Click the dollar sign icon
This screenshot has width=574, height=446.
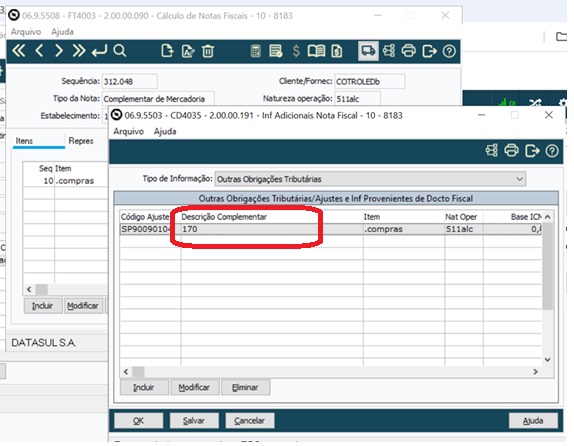[296, 51]
